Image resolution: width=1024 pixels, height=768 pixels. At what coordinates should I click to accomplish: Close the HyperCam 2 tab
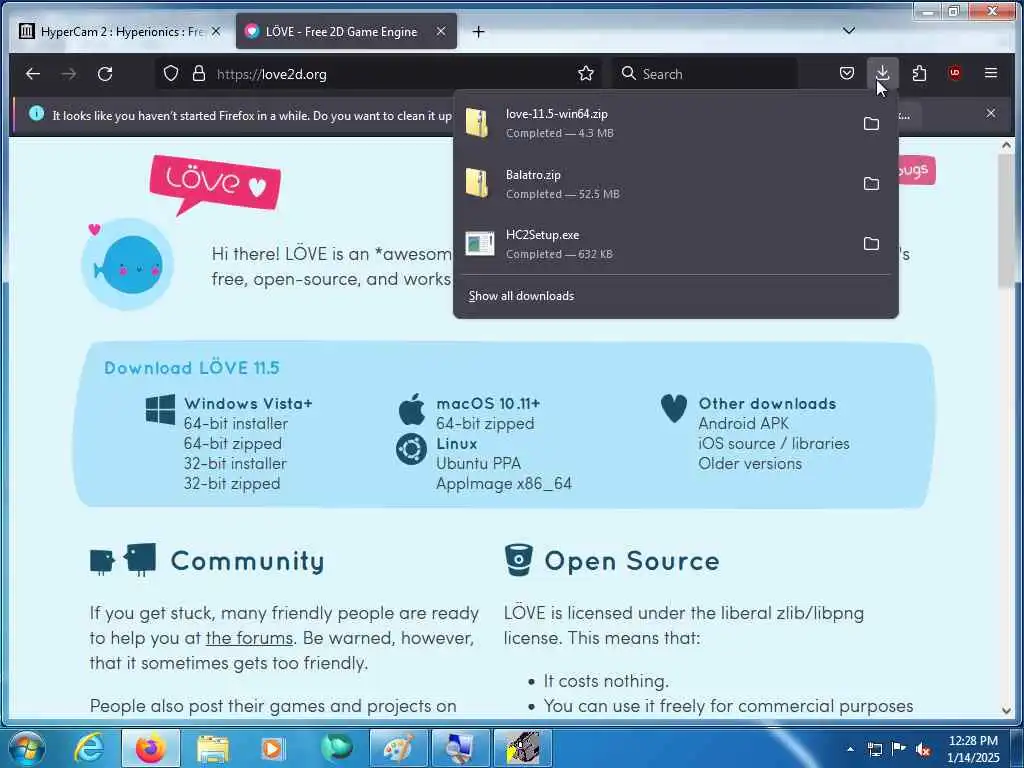[x=216, y=31]
